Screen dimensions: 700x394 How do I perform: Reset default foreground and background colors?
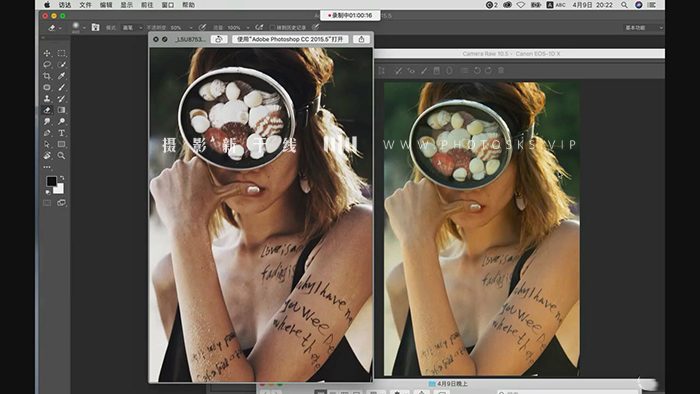[47, 192]
